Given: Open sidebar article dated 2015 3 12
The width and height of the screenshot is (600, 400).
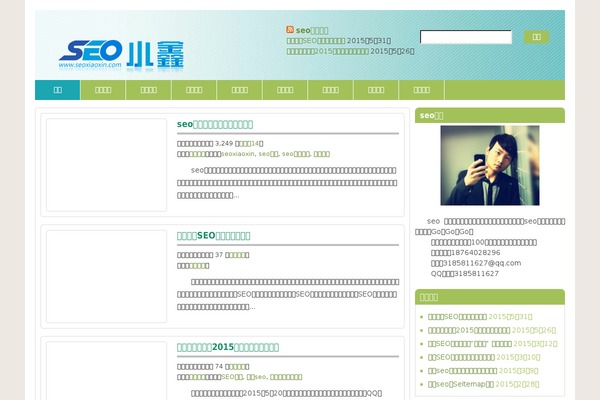Looking at the screenshot, I should coord(470,344).
